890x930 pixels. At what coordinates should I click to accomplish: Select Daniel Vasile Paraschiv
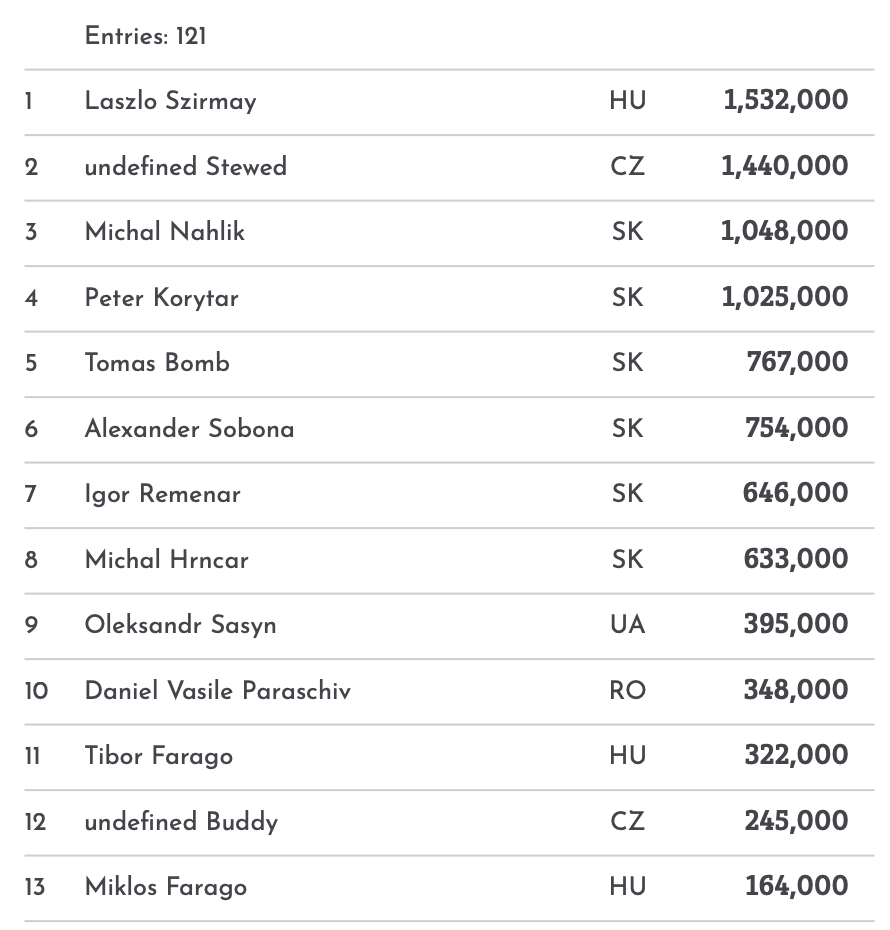[x=217, y=691]
